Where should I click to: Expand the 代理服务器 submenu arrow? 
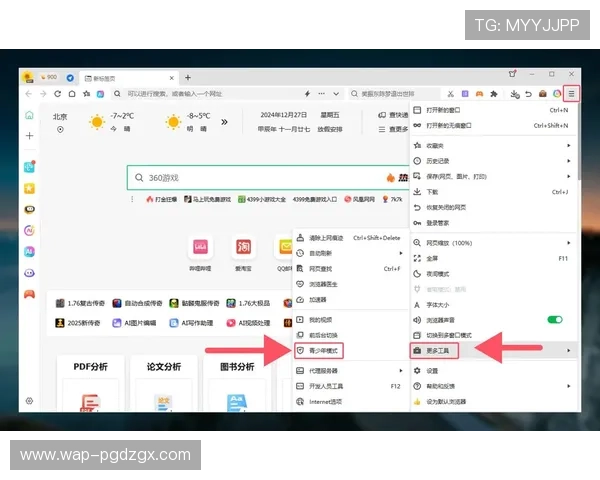(x=401, y=371)
